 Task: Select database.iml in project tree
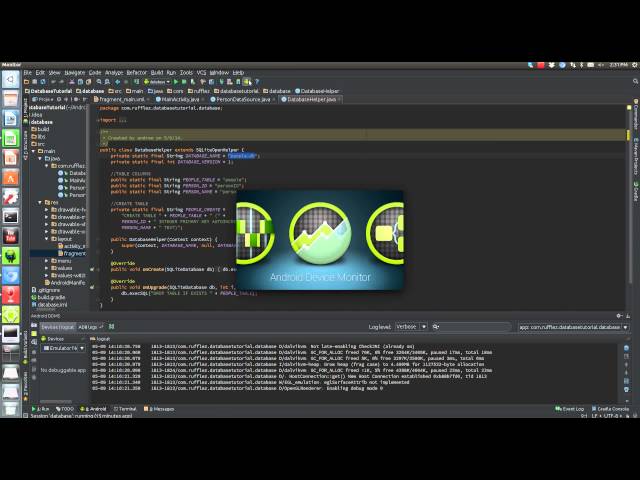click(49, 304)
